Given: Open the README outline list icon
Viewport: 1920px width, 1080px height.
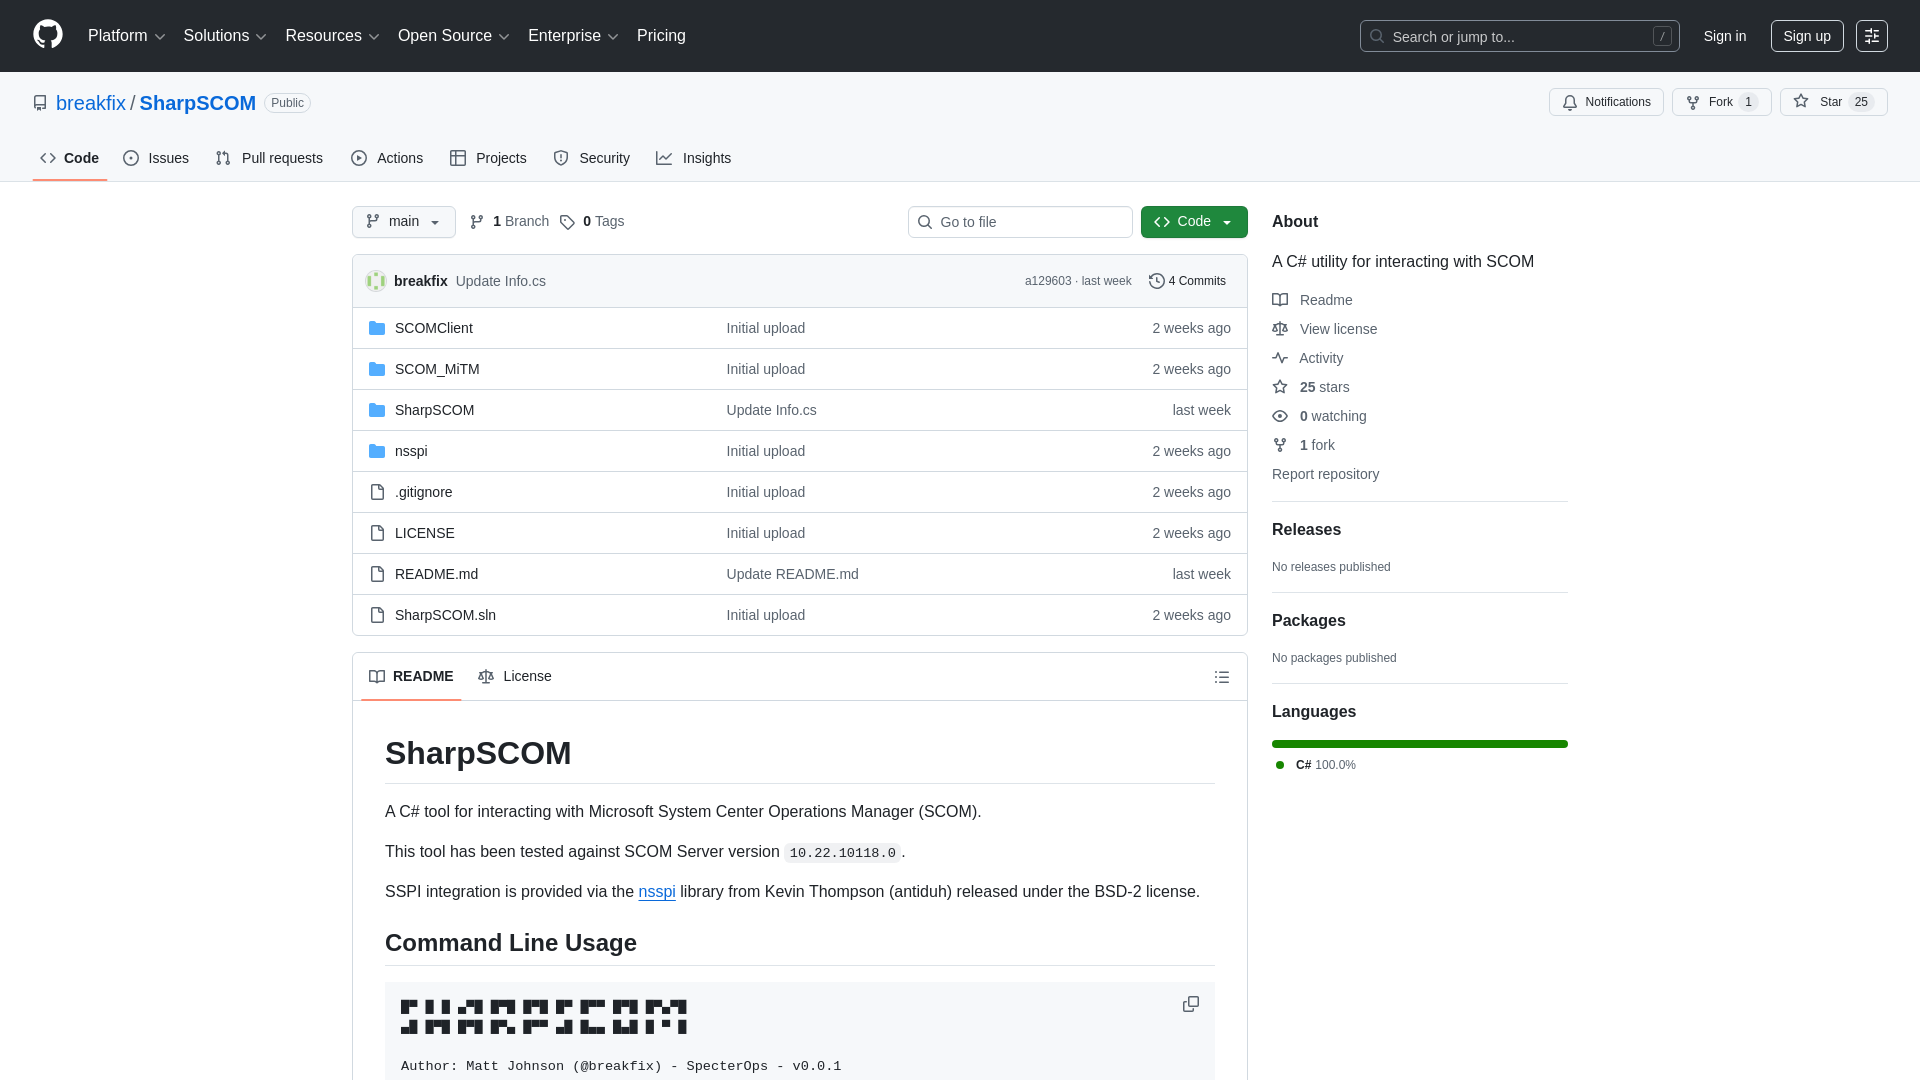Looking at the screenshot, I should pyautogui.click(x=1221, y=677).
